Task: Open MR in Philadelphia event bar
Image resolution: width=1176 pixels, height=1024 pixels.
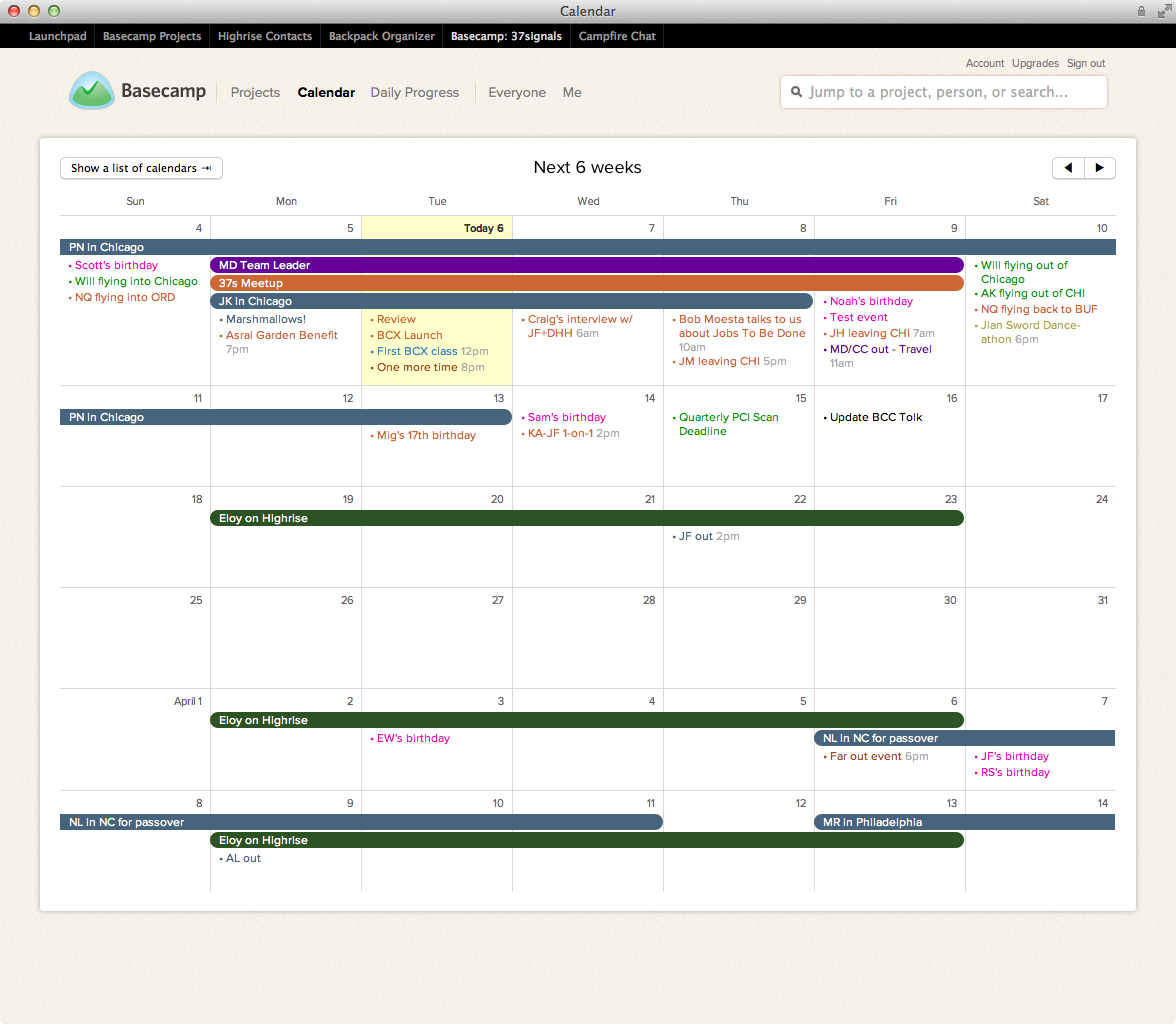Action: tap(964, 822)
